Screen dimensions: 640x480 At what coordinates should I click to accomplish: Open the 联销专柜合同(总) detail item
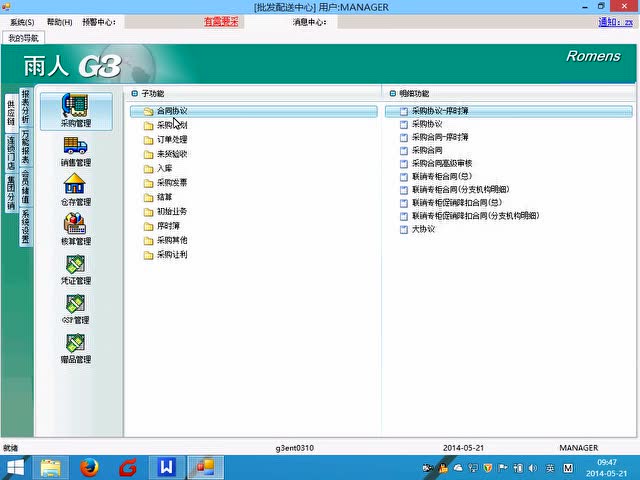pyautogui.click(x=442, y=176)
